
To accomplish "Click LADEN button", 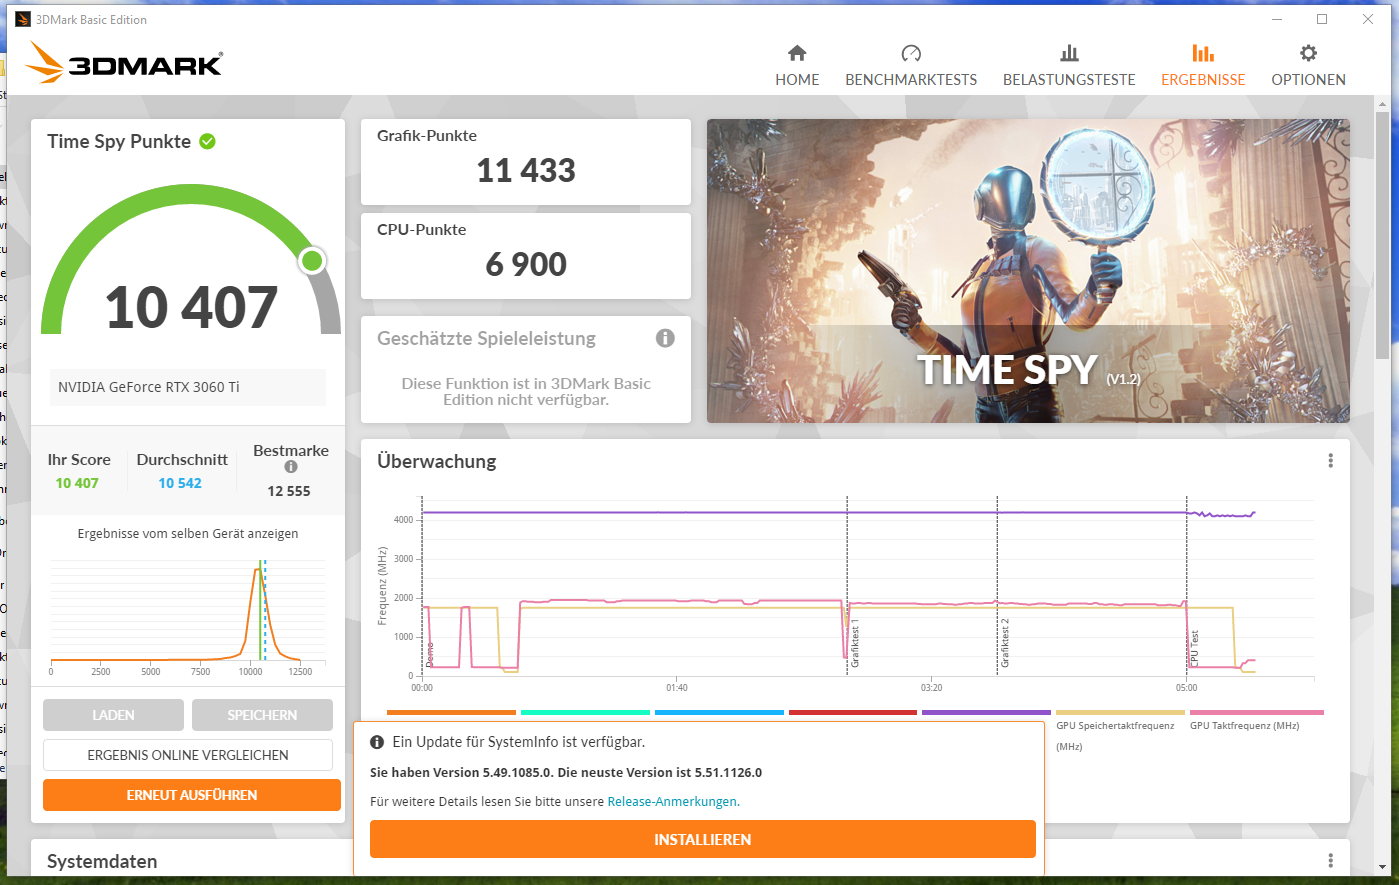I will pyautogui.click(x=113, y=715).
